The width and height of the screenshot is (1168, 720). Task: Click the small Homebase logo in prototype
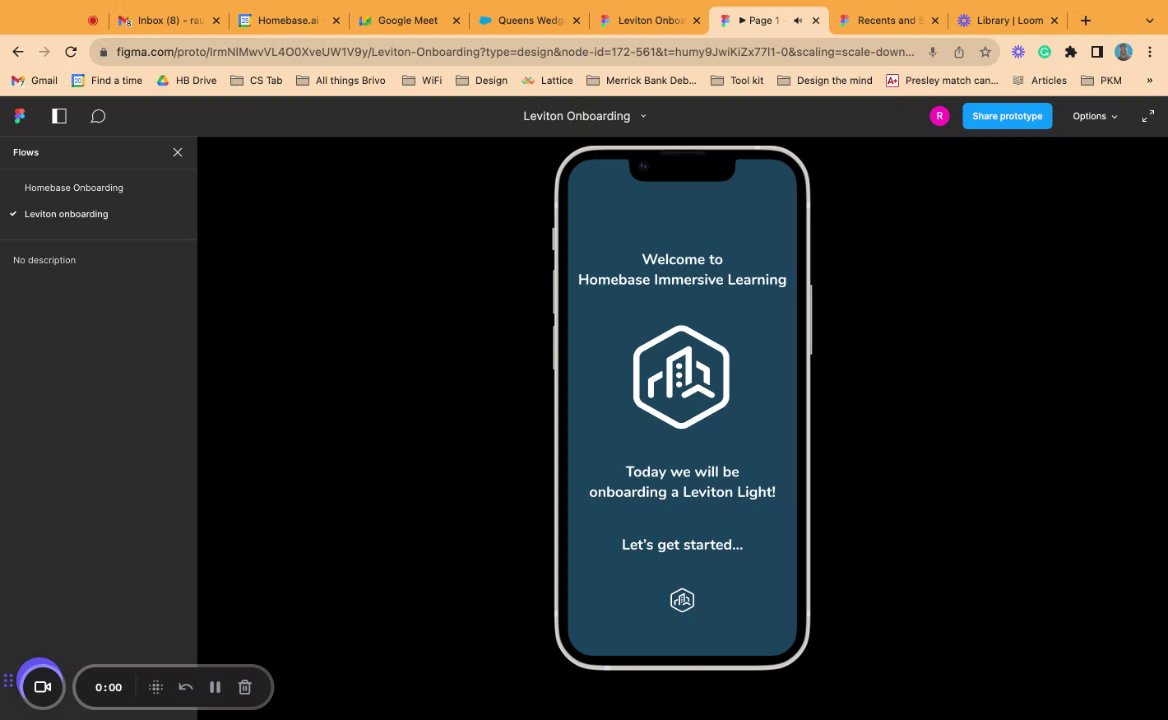682,599
